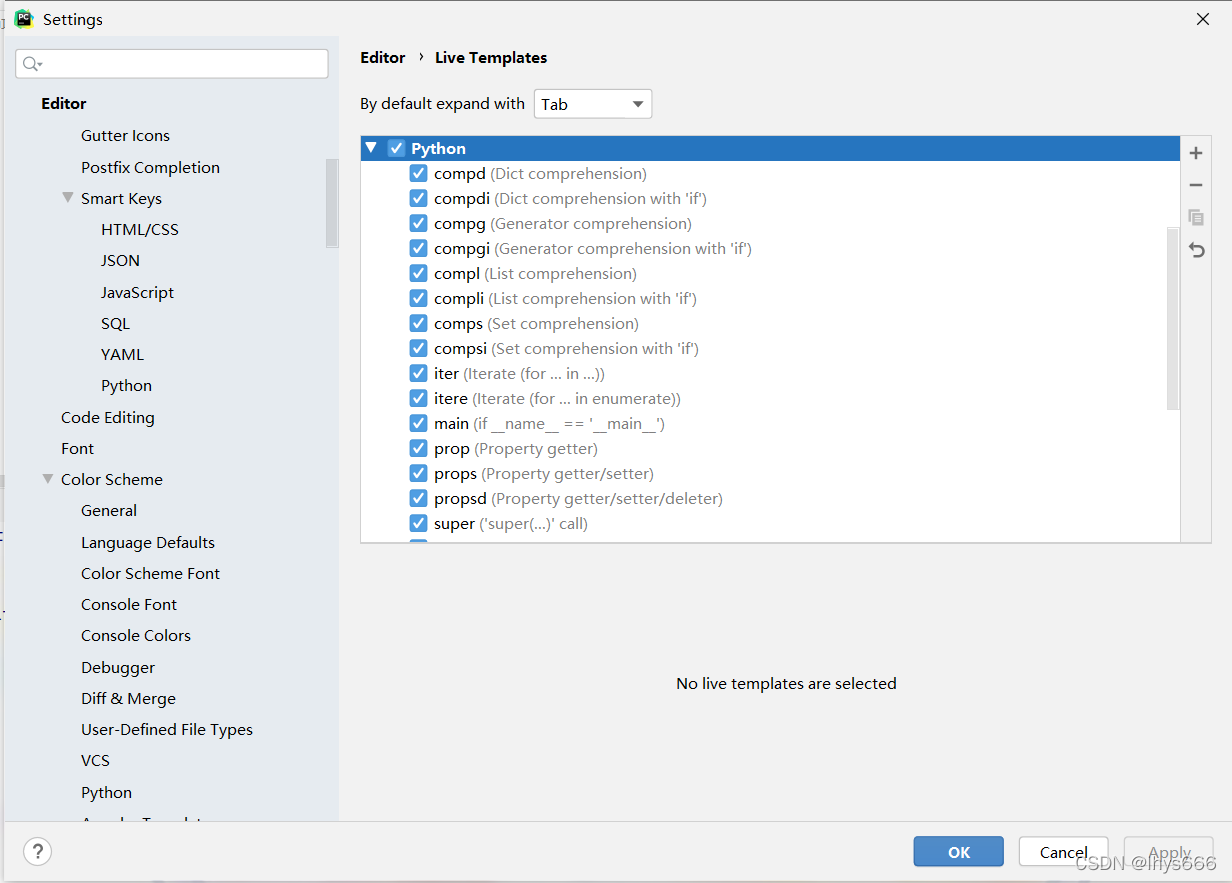Select VCS under Color Scheme

tap(95, 760)
